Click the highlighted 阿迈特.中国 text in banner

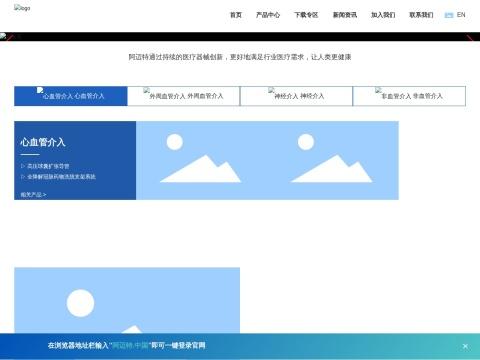(130, 345)
